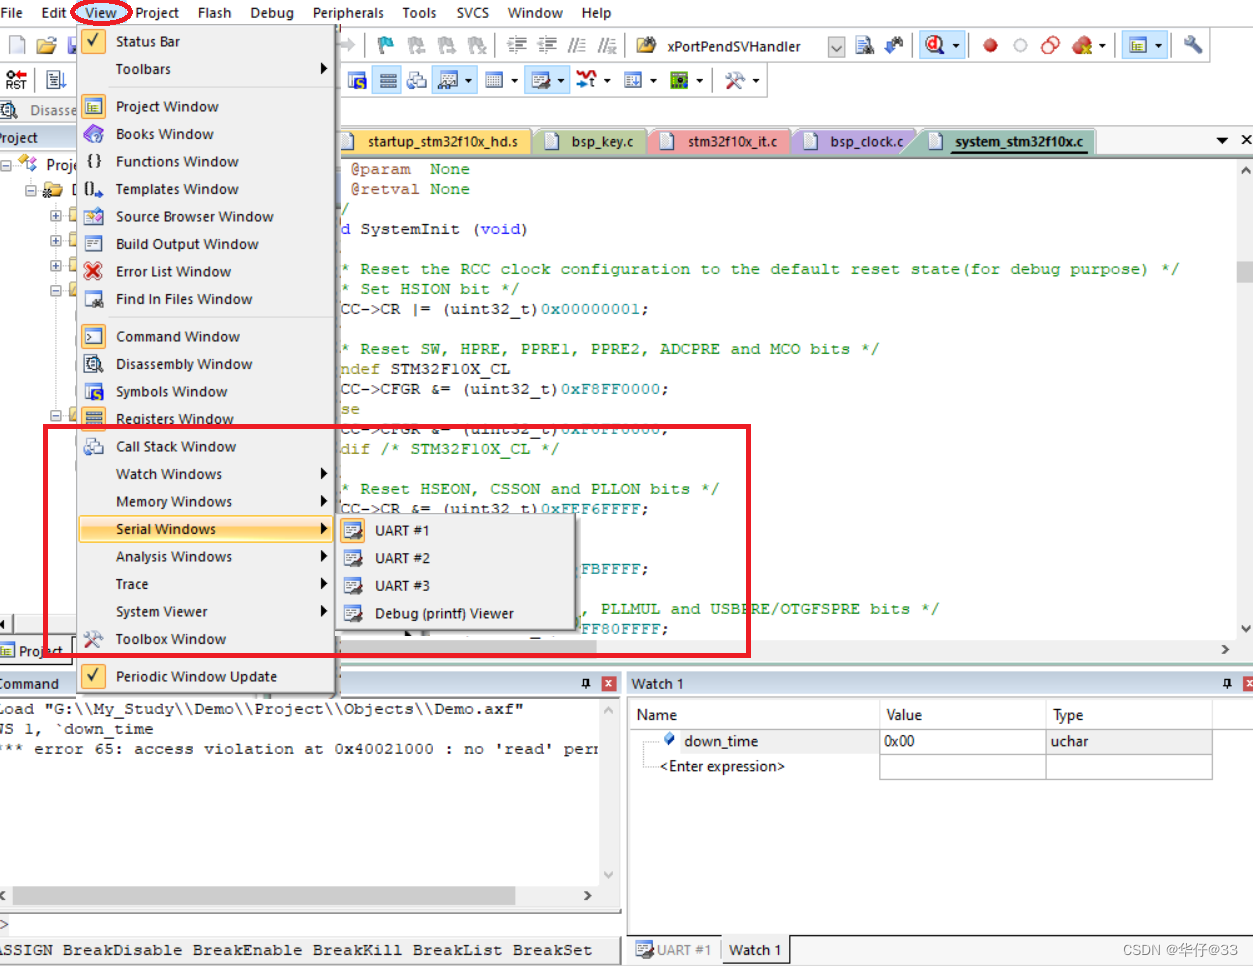Click the Command panel scroll down arrow
The width and height of the screenshot is (1253, 966).
click(609, 874)
